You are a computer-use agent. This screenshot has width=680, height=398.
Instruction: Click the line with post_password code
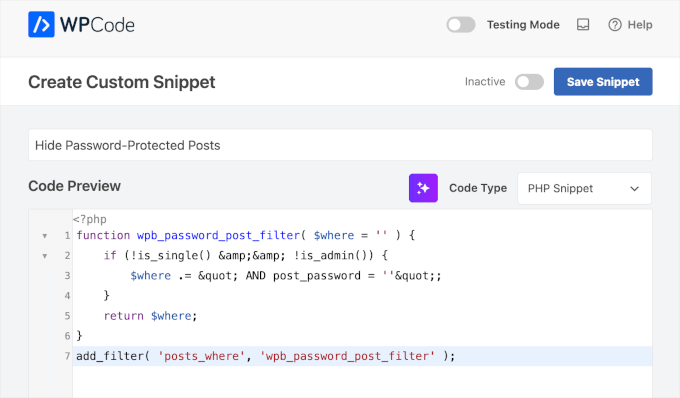pos(286,276)
